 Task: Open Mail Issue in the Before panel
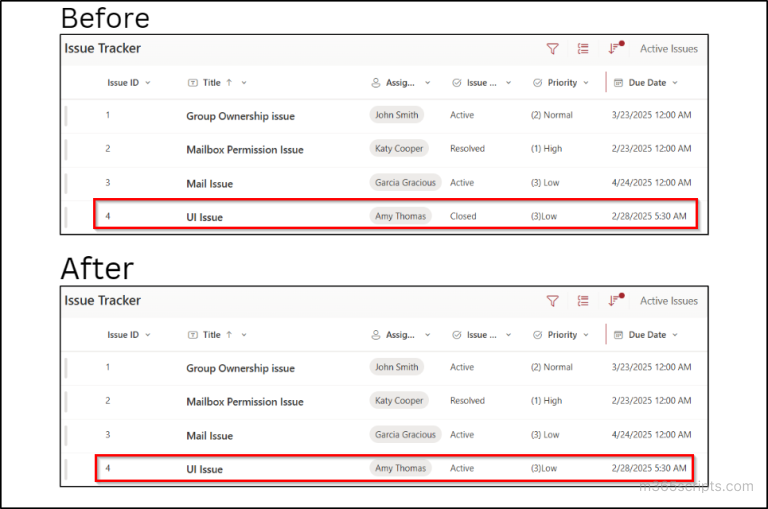(210, 184)
